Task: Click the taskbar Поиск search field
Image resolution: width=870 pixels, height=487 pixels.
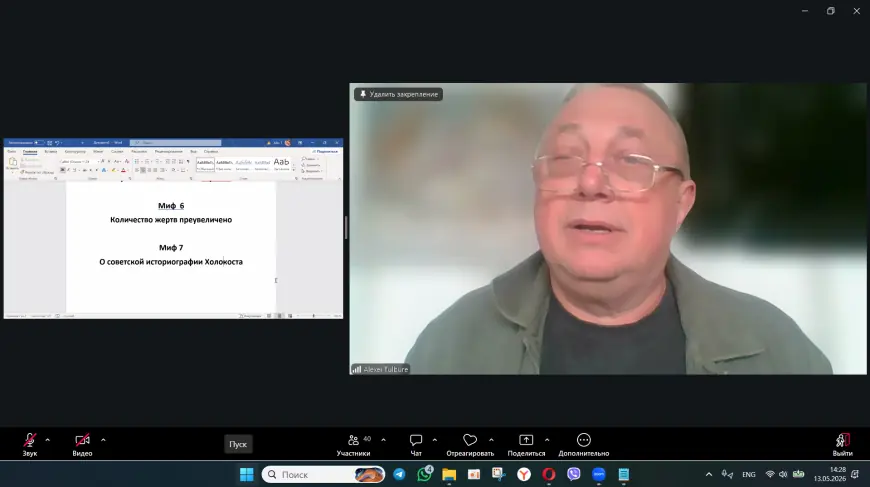Action: [323, 474]
